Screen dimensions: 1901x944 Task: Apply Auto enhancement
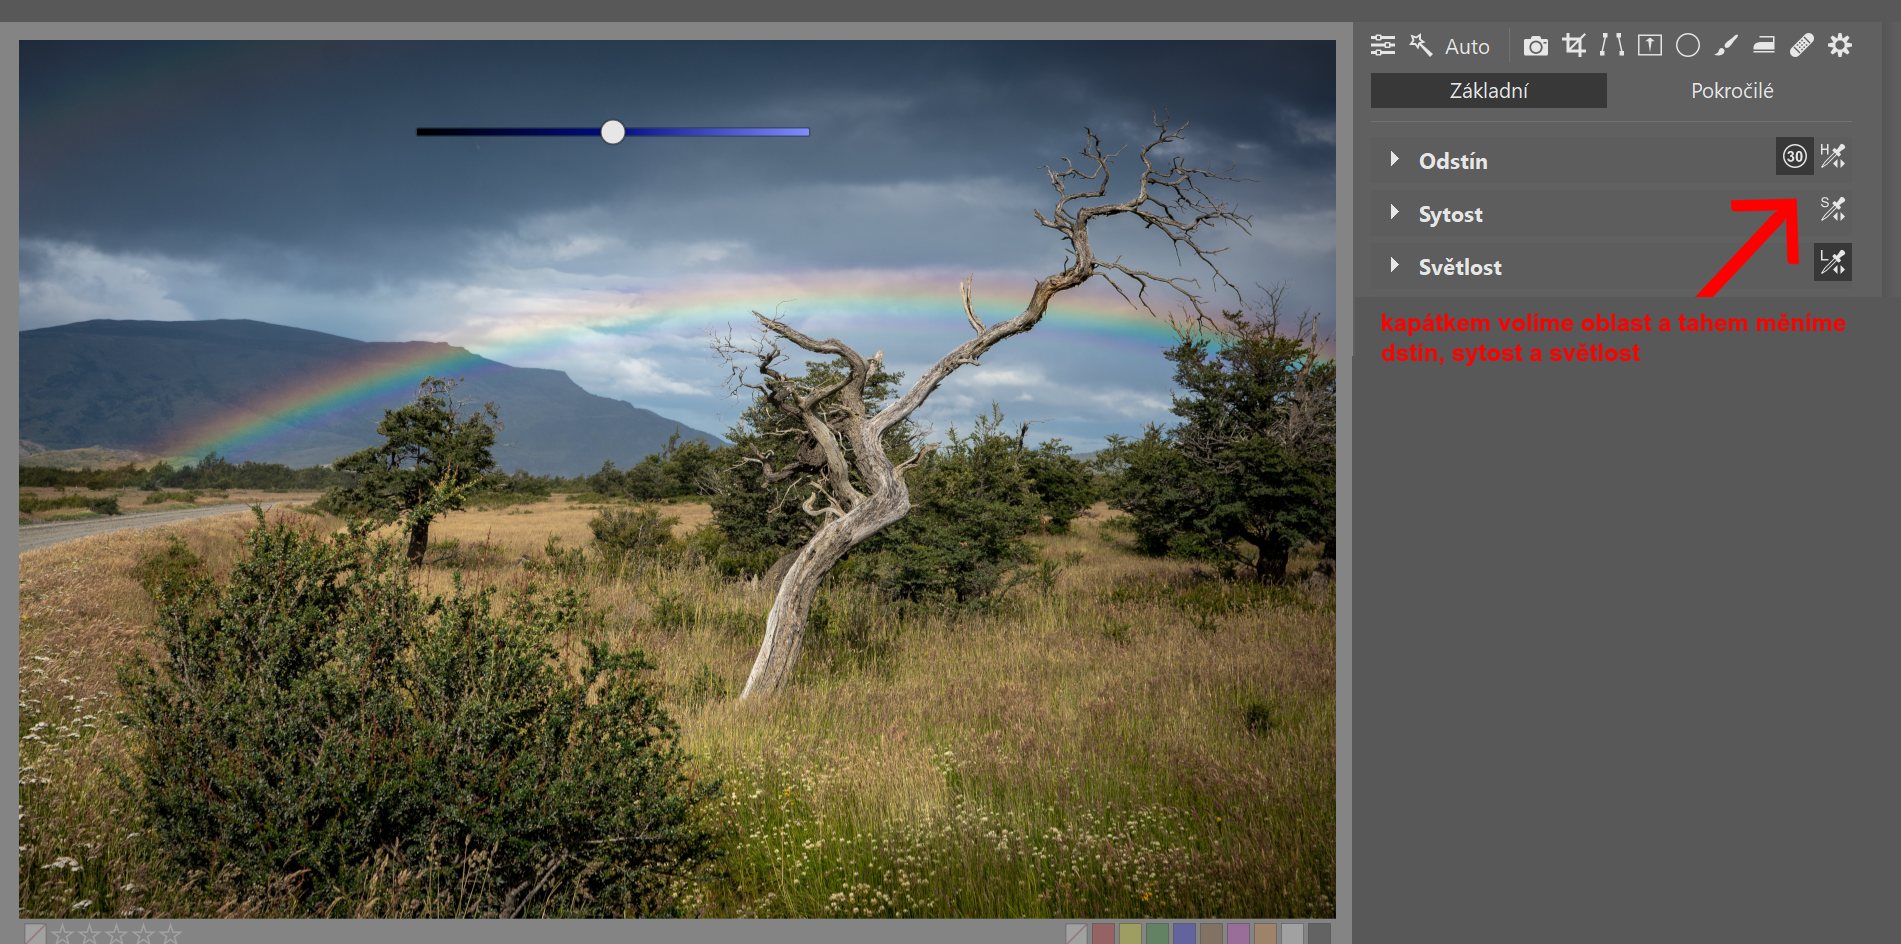tap(1467, 46)
